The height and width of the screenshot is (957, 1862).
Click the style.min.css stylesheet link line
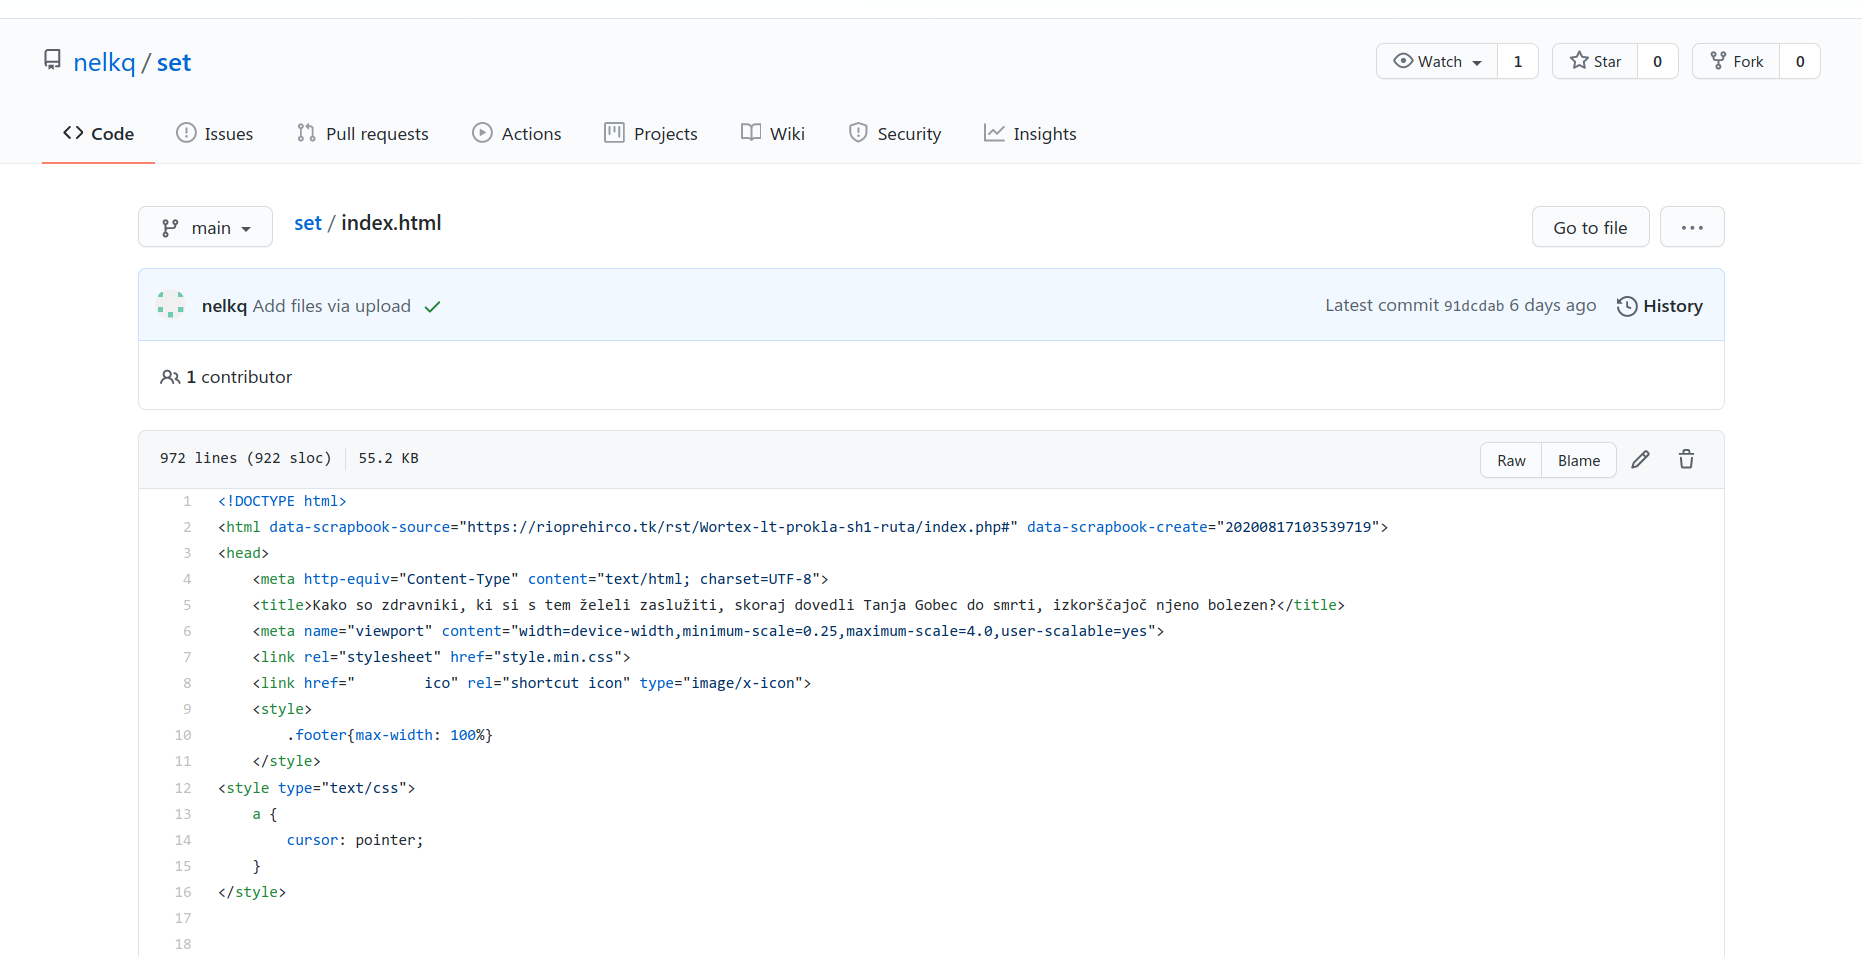pyautogui.click(x=441, y=657)
